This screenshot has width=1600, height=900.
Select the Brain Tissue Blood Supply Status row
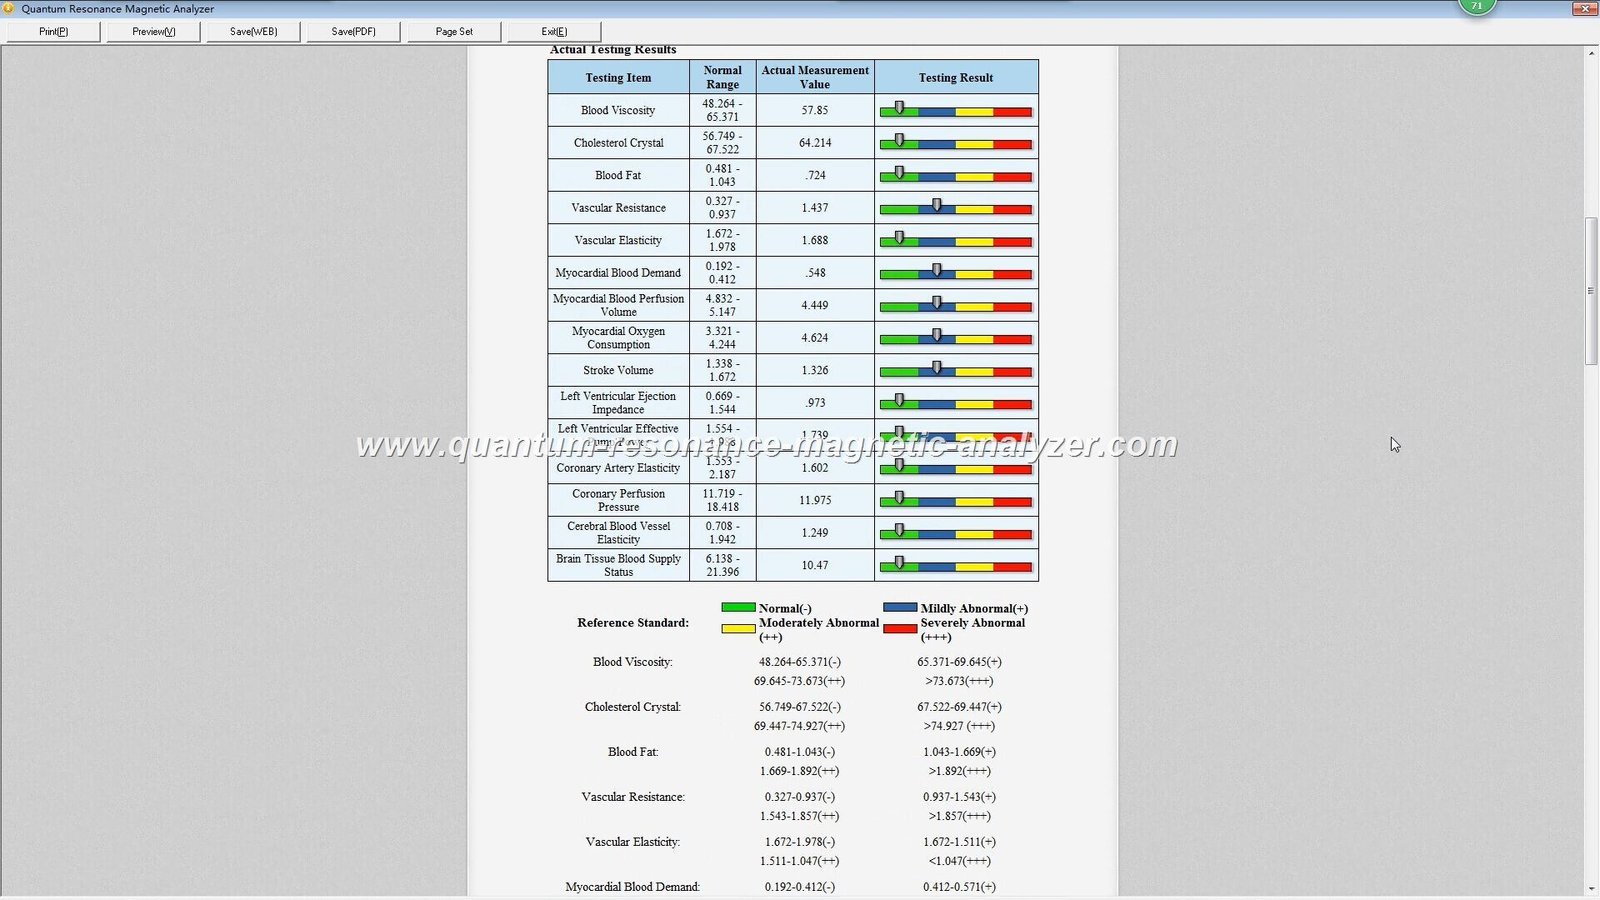617,565
